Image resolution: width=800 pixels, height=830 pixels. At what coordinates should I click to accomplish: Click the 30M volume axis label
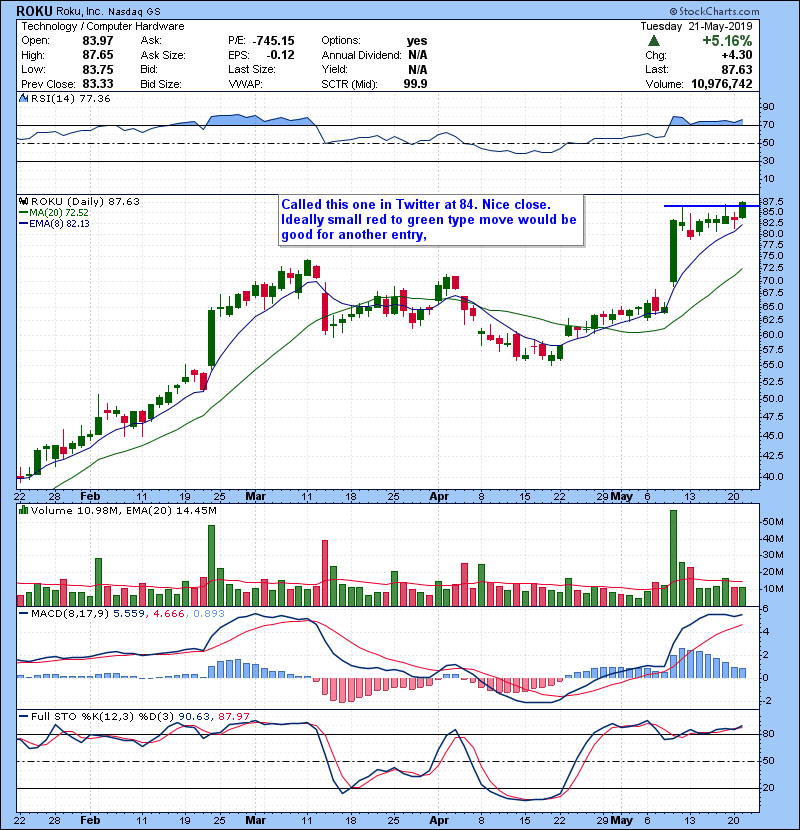pyautogui.click(x=772, y=555)
